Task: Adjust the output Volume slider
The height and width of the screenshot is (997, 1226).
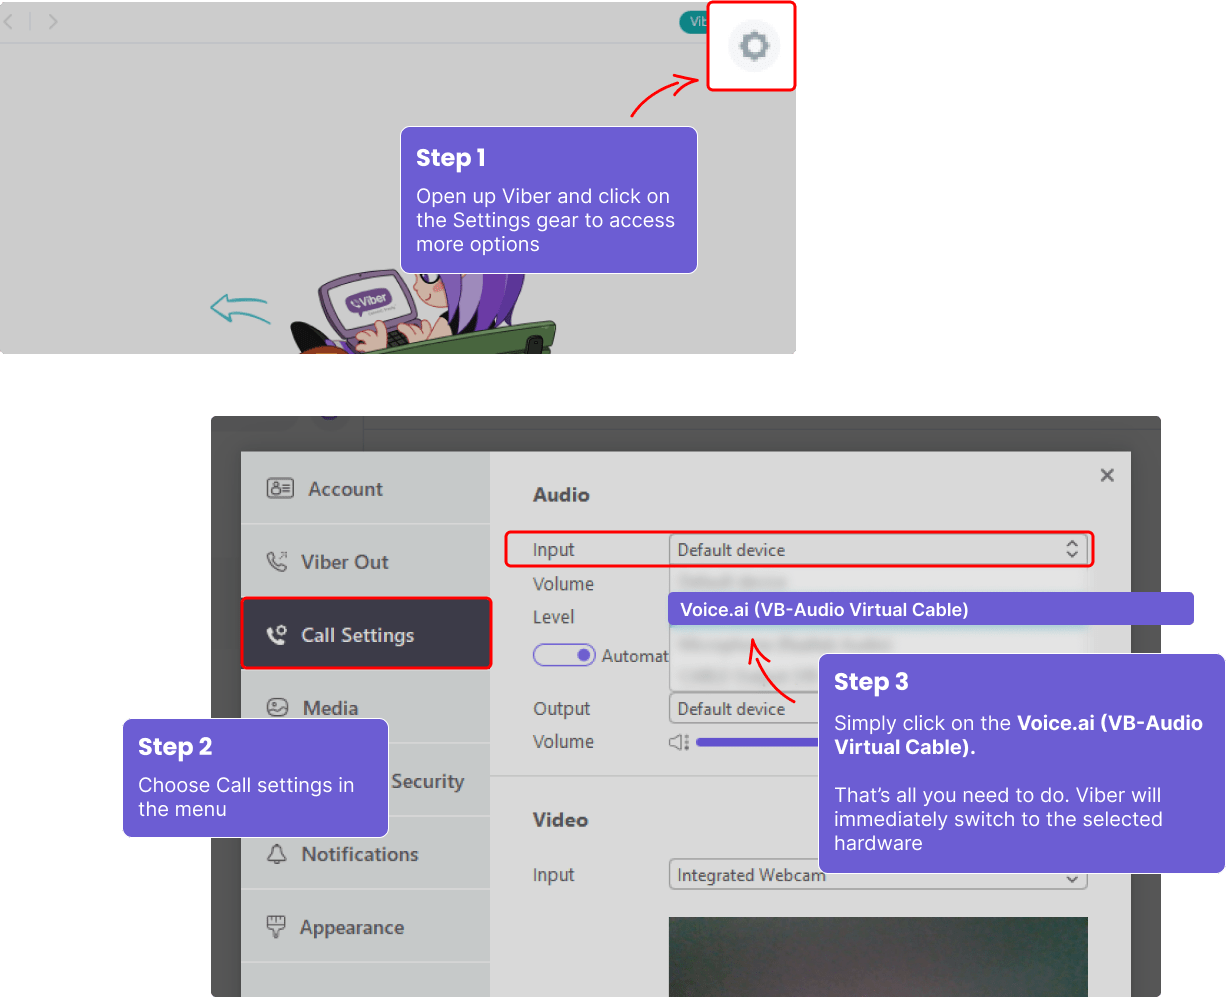Action: click(760, 742)
